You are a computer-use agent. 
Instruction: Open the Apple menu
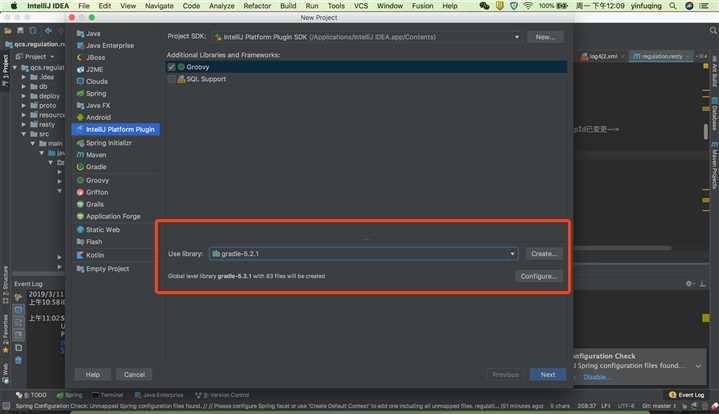click(x=14, y=6)
